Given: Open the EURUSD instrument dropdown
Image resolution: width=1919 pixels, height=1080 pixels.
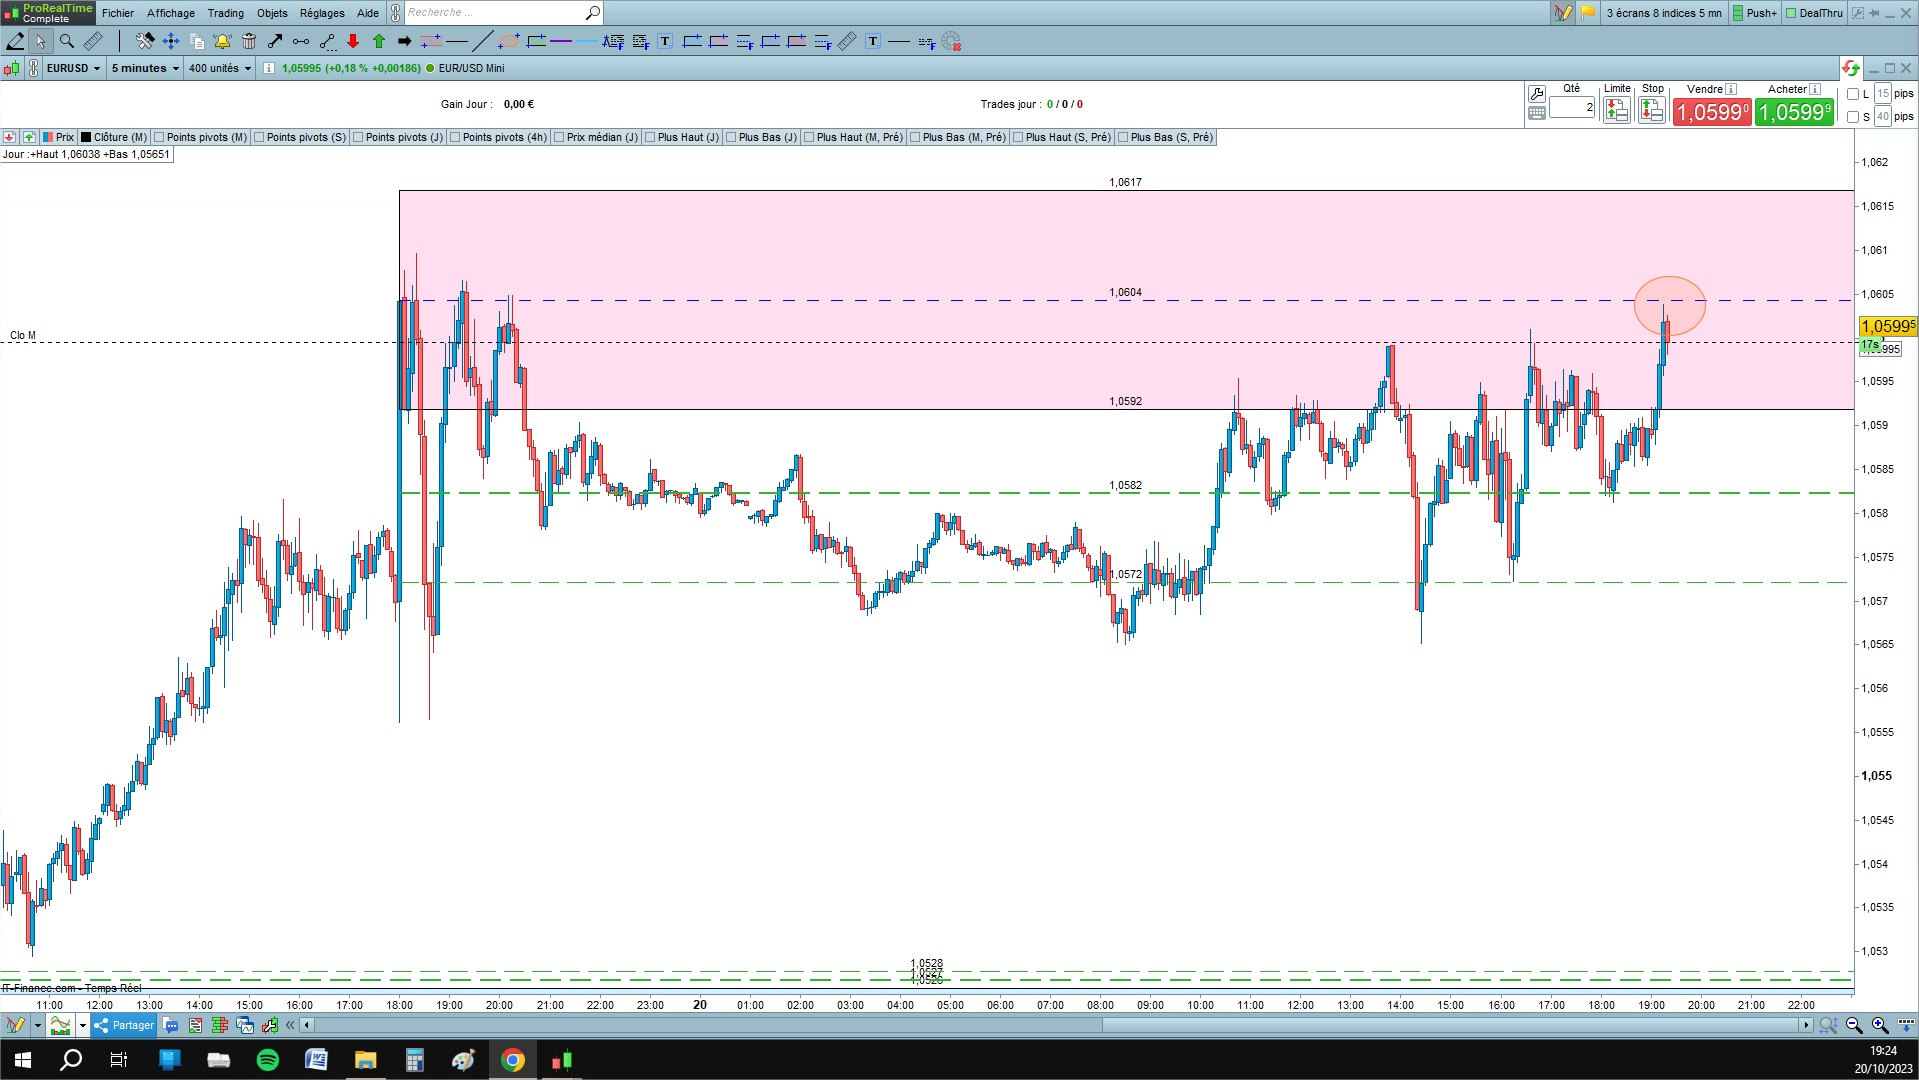Looking at the screenshot, I should 74,68.
